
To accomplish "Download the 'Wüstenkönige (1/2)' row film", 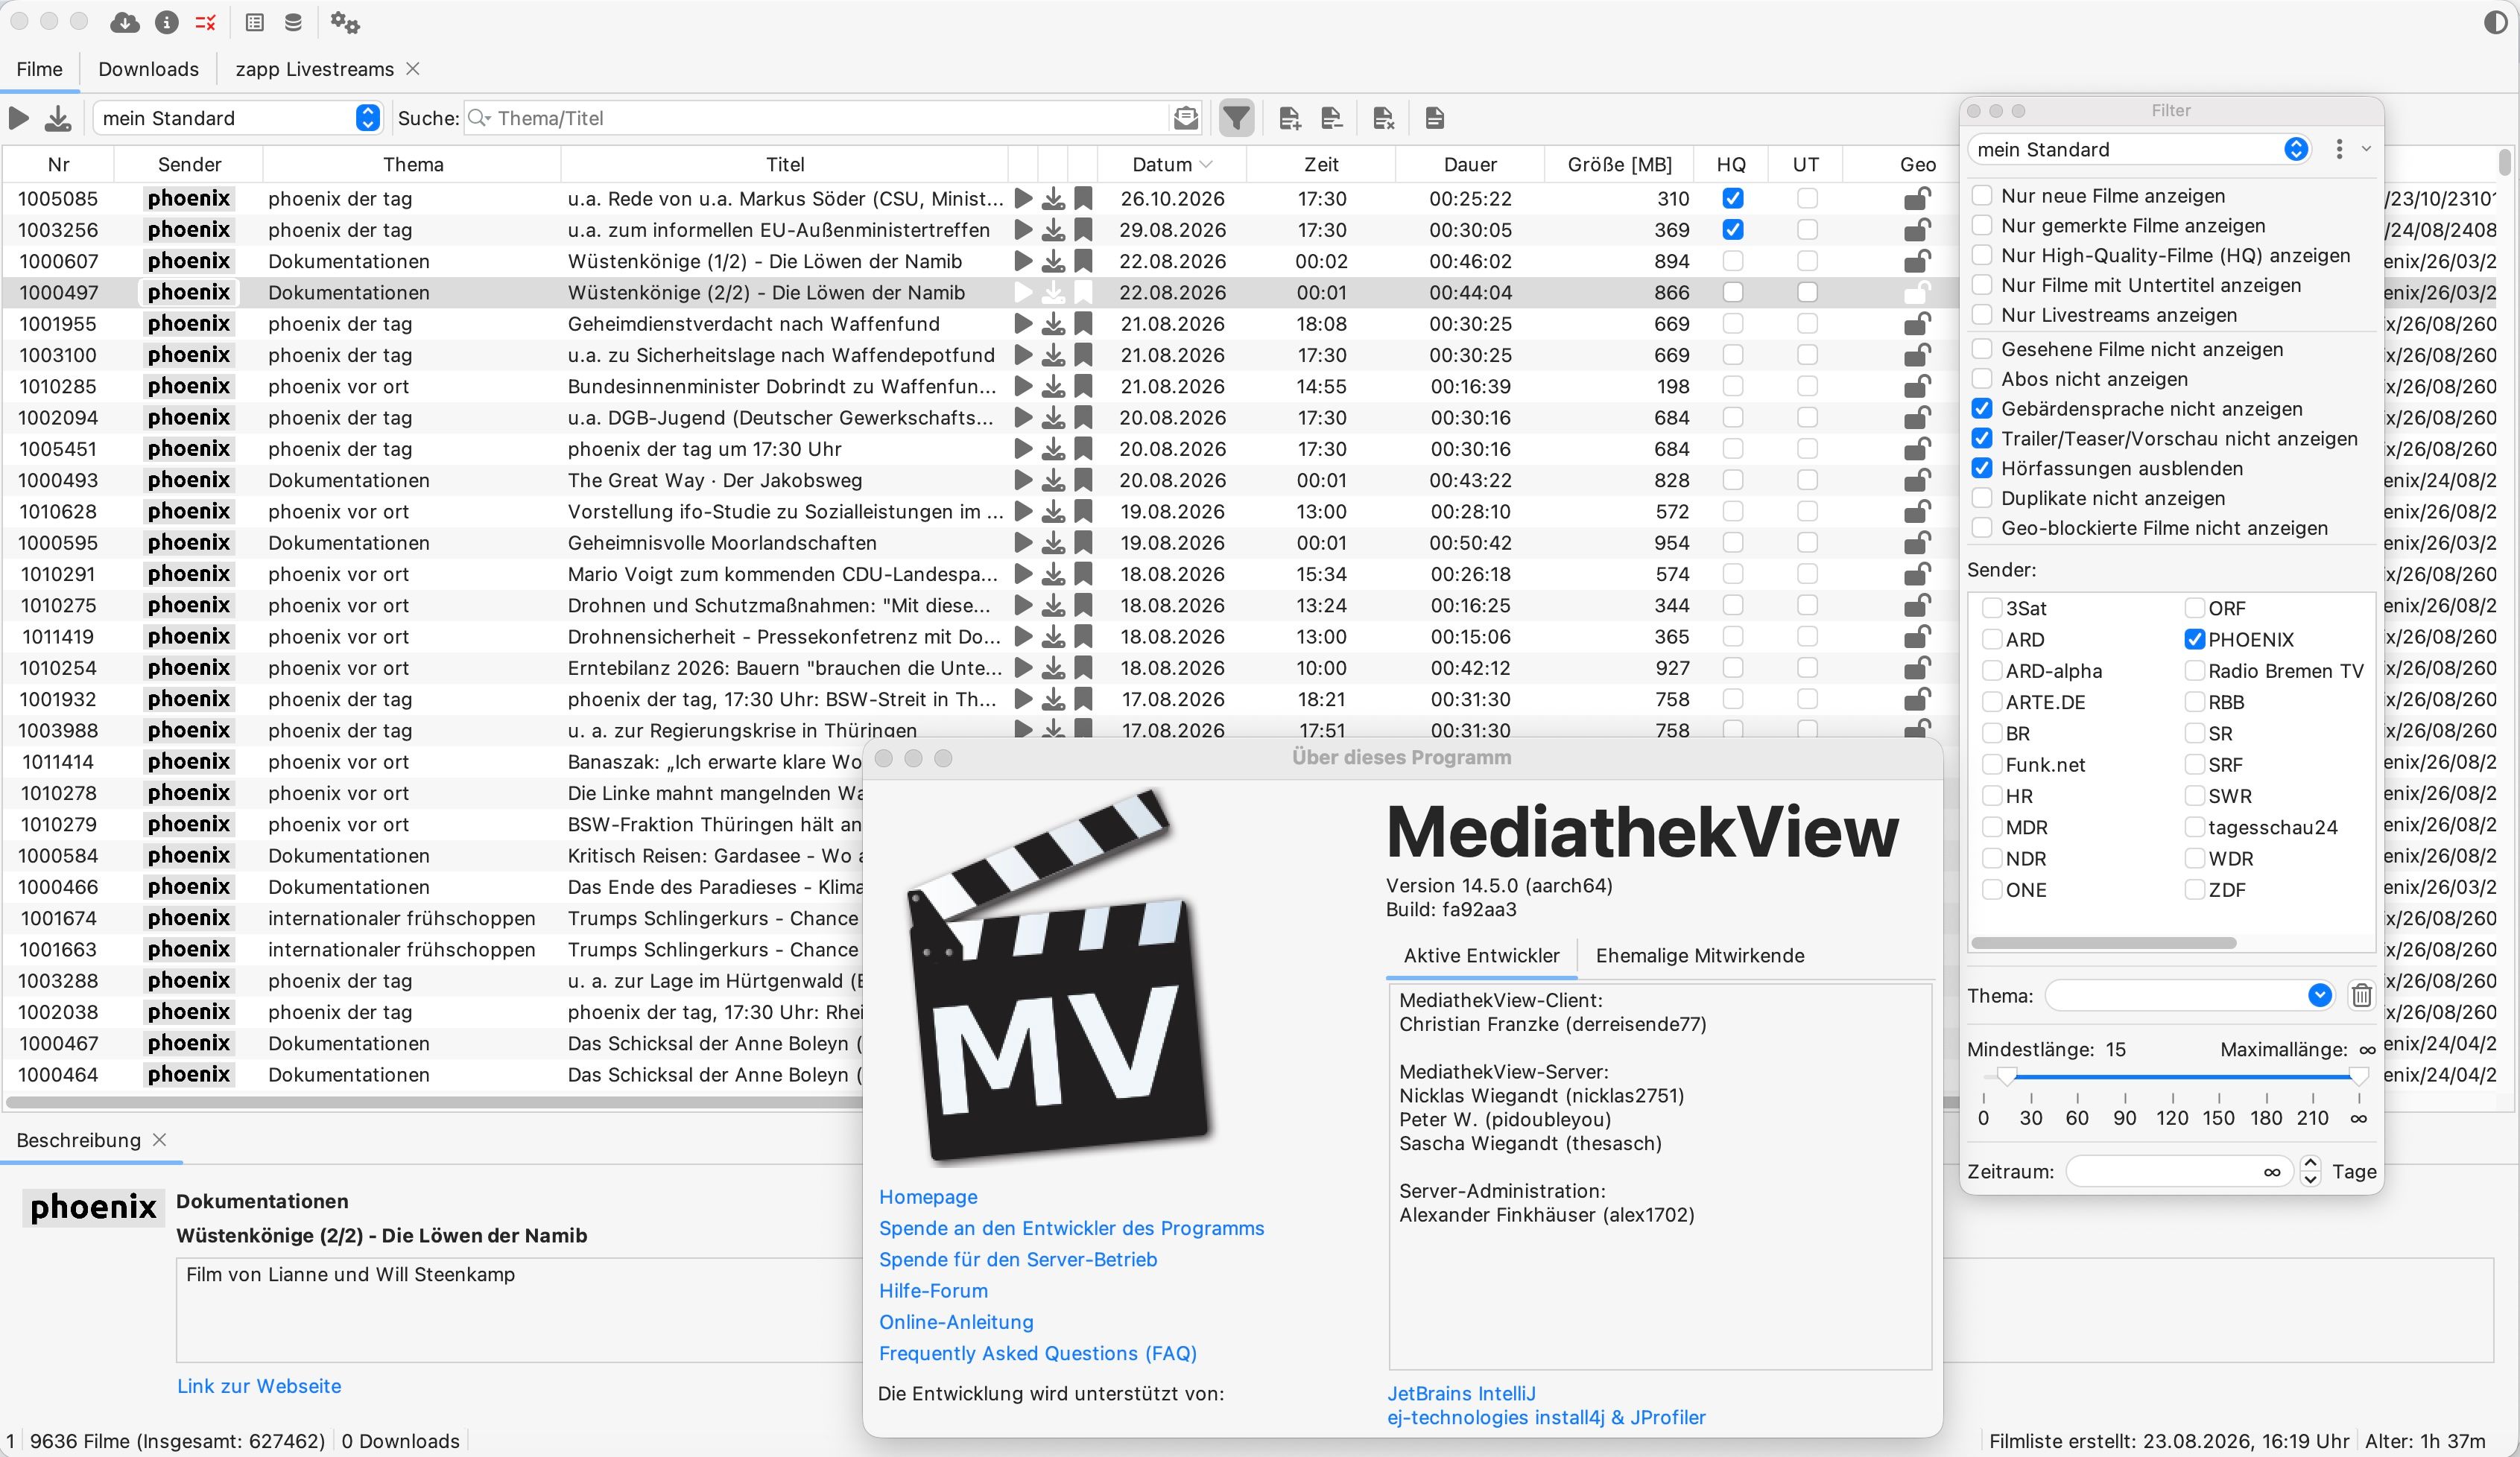I will (x=1053, y=261).
